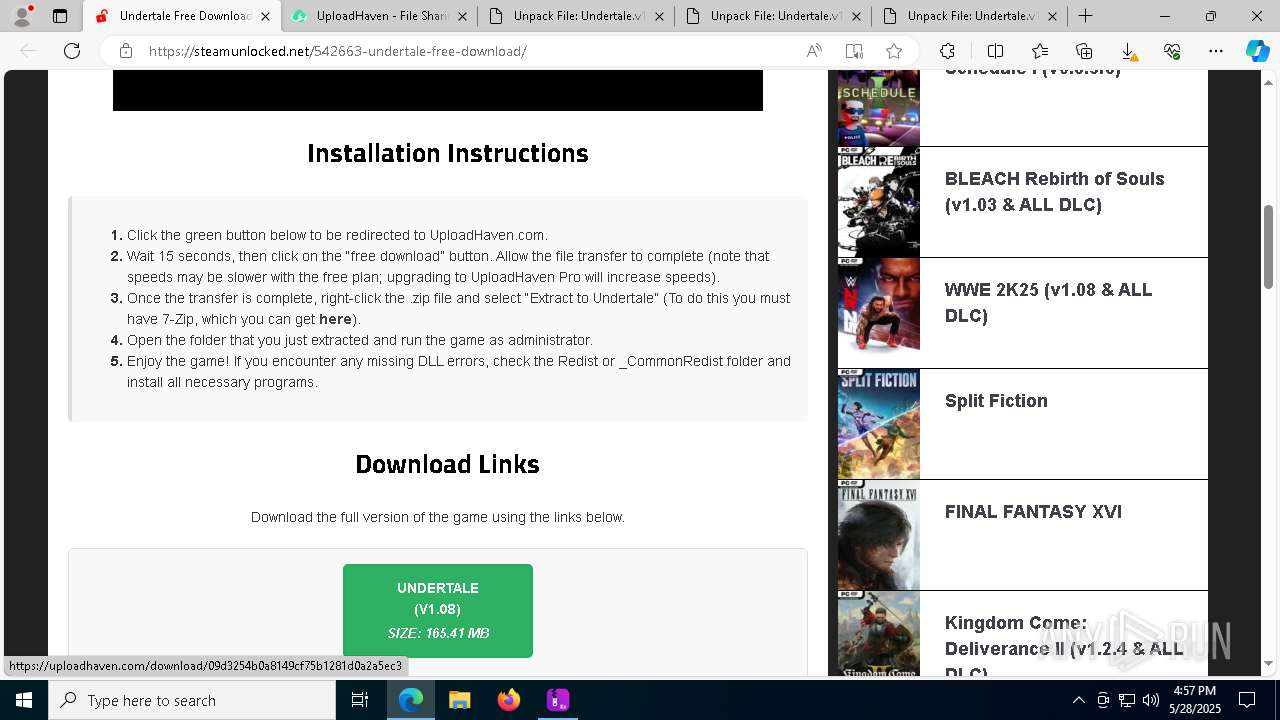The width and height of the screenshot is (1280, 720).
Task: Click the Split Fiction cover thumbnail
Action: pyautogui.click(x=879, y=424)
